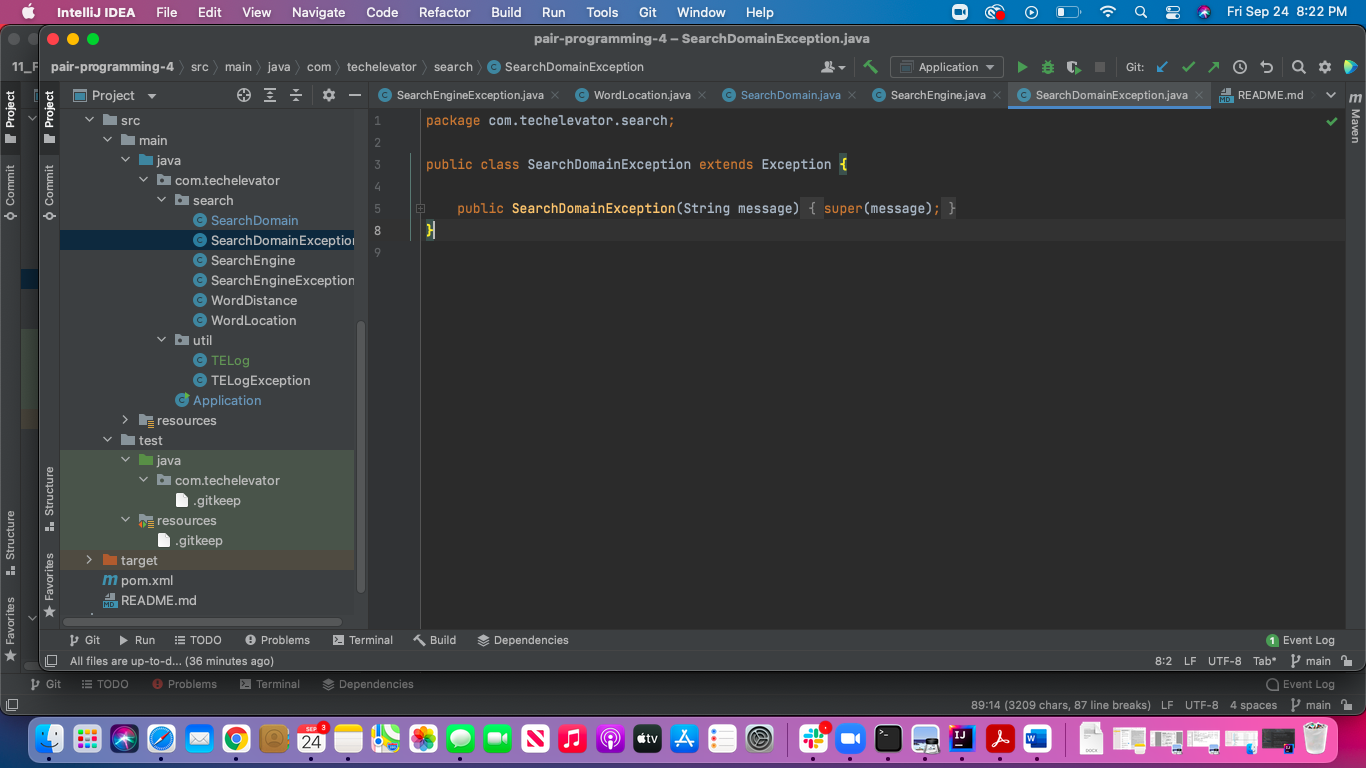Screen dimensions: 1366x768
Task: Click the techelevator breadcrumb in the navigation bar
Action: click(381, 67)
